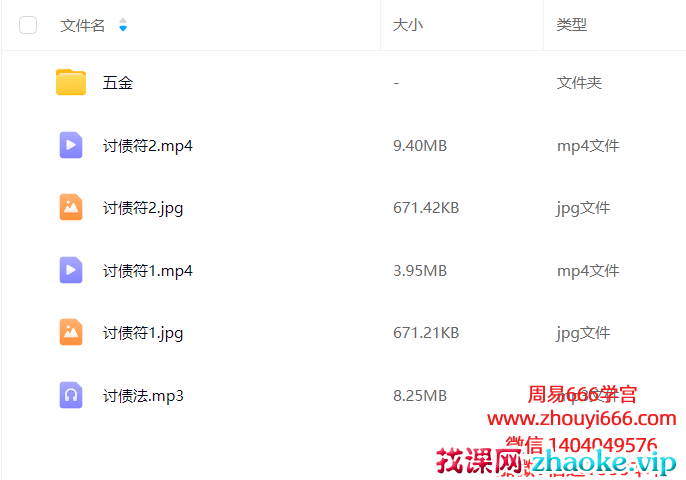Click the image icon for 讨债符2.jpg
The width and height of the screenshot is (686, 480).
coord(71,208)
